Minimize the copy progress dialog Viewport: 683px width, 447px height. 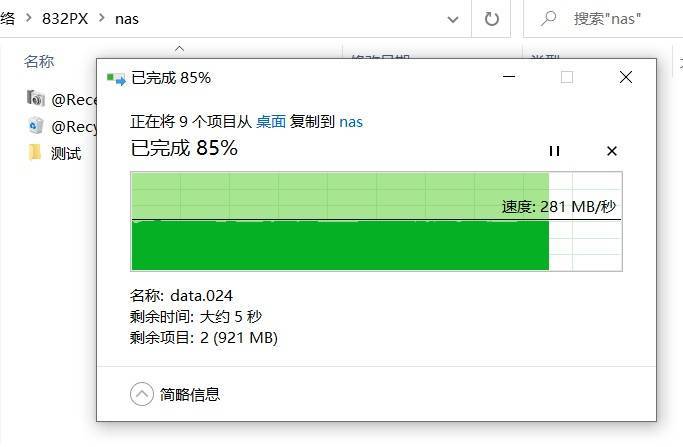[509, 77]
